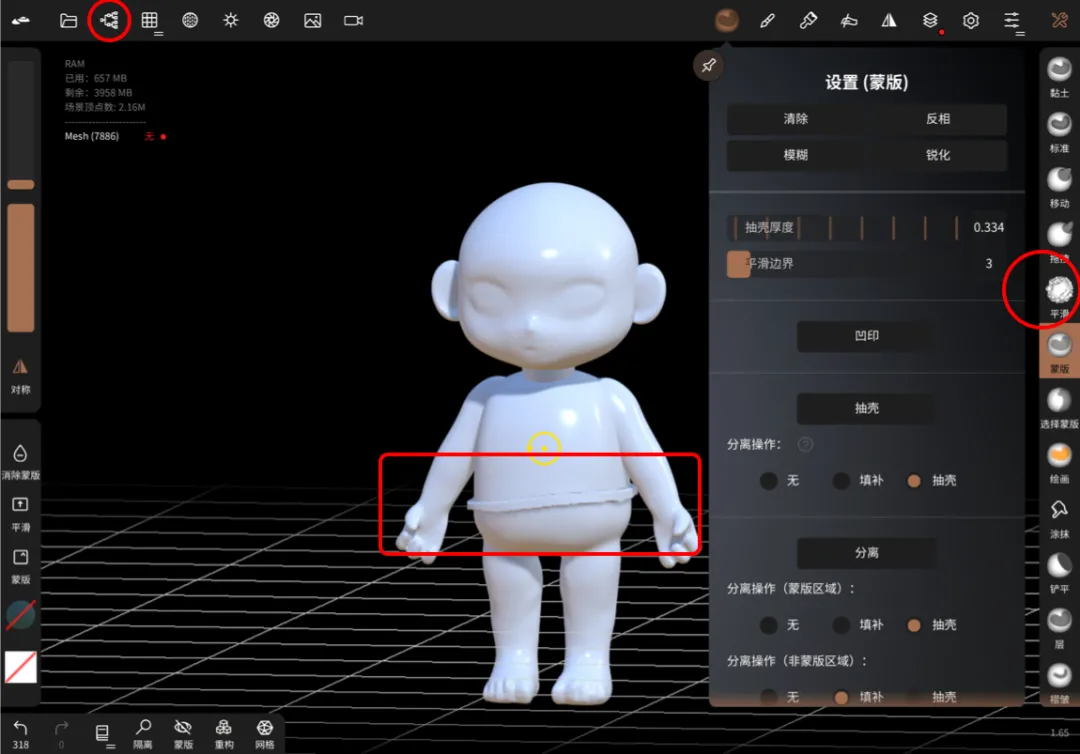Click the 隔离 solo button
The width and height of the screenshot is (1080, 754).
coord(143,734)
